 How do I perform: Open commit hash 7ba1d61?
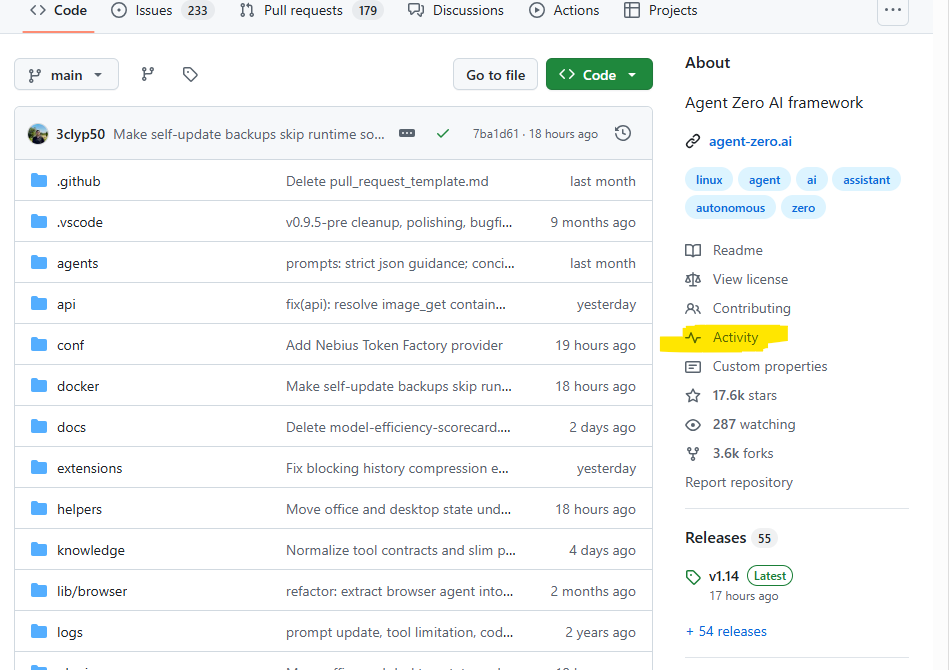click(x=495, y=134)
